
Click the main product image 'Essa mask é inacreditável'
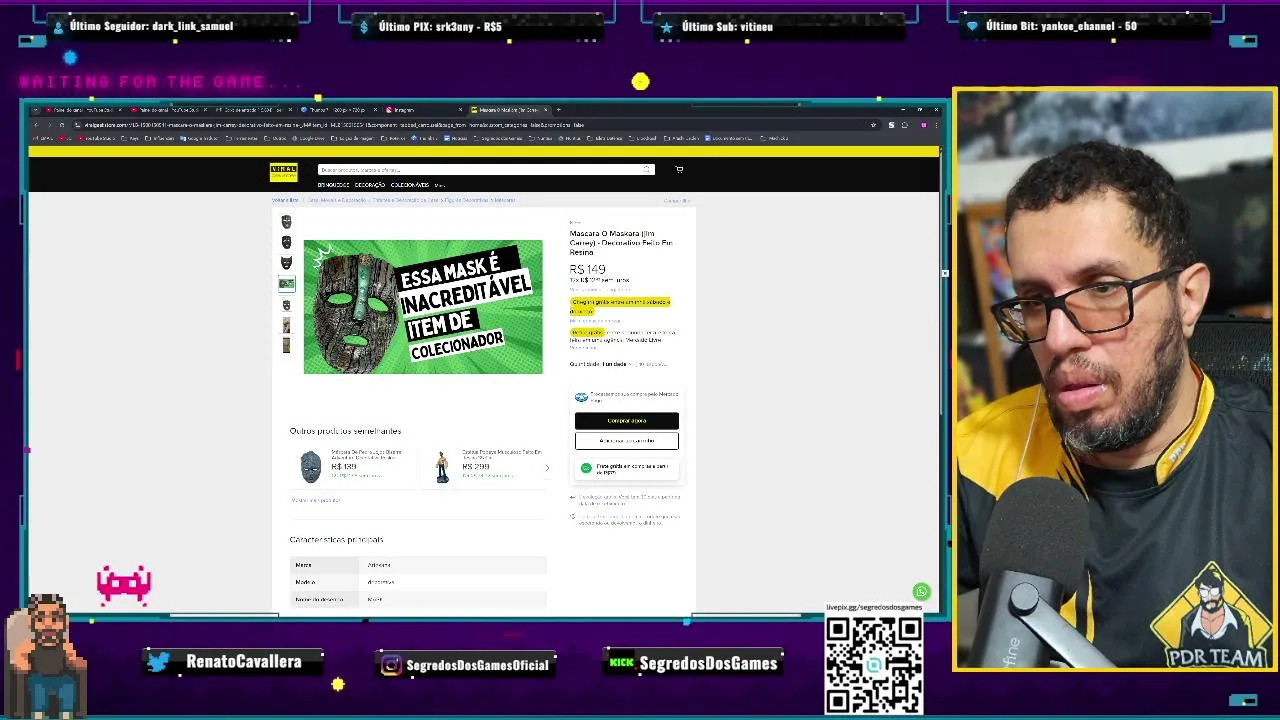click(x=423, y=307)
